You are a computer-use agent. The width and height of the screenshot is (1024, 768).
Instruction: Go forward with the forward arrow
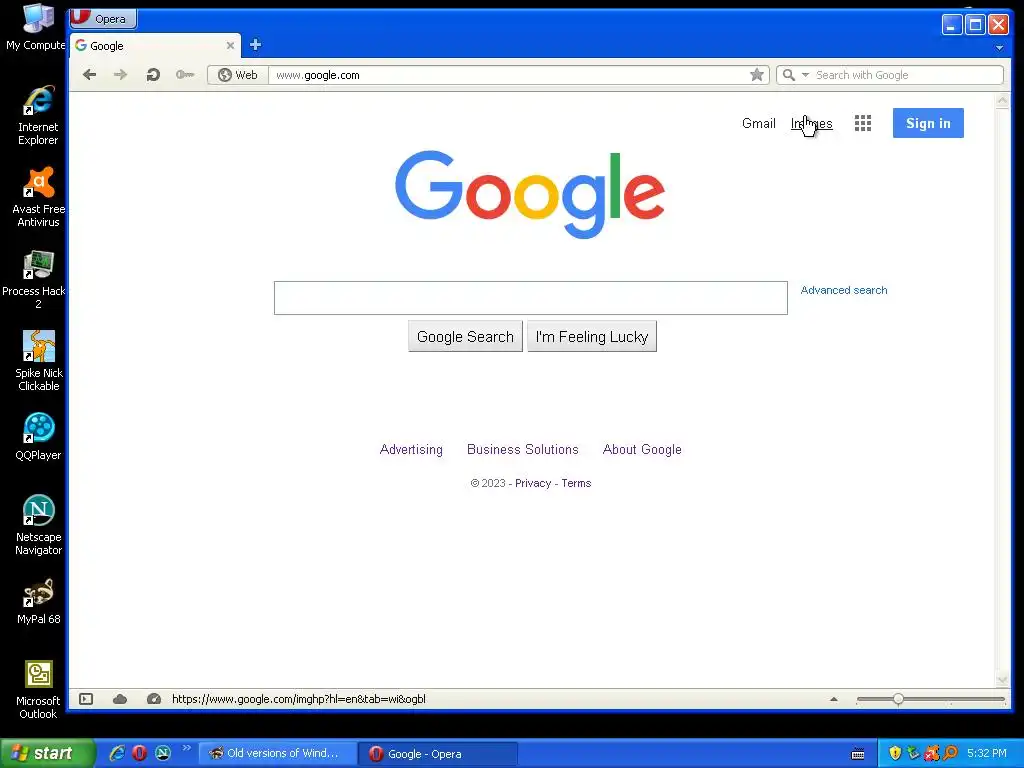pyautogui.click(x=120, y=75)
